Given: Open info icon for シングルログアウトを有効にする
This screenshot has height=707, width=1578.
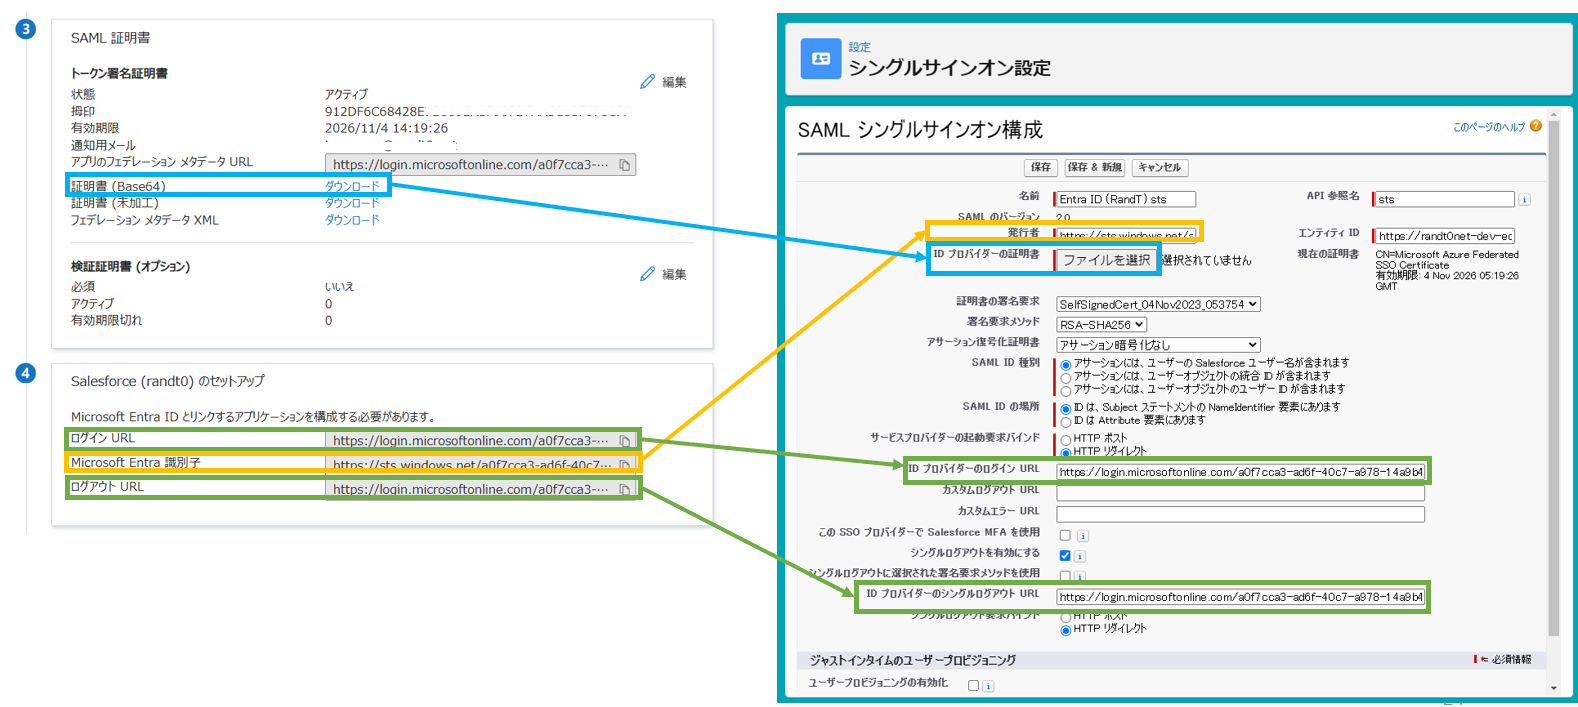Looking at the screenshot, I should (x=1080, y=557).
